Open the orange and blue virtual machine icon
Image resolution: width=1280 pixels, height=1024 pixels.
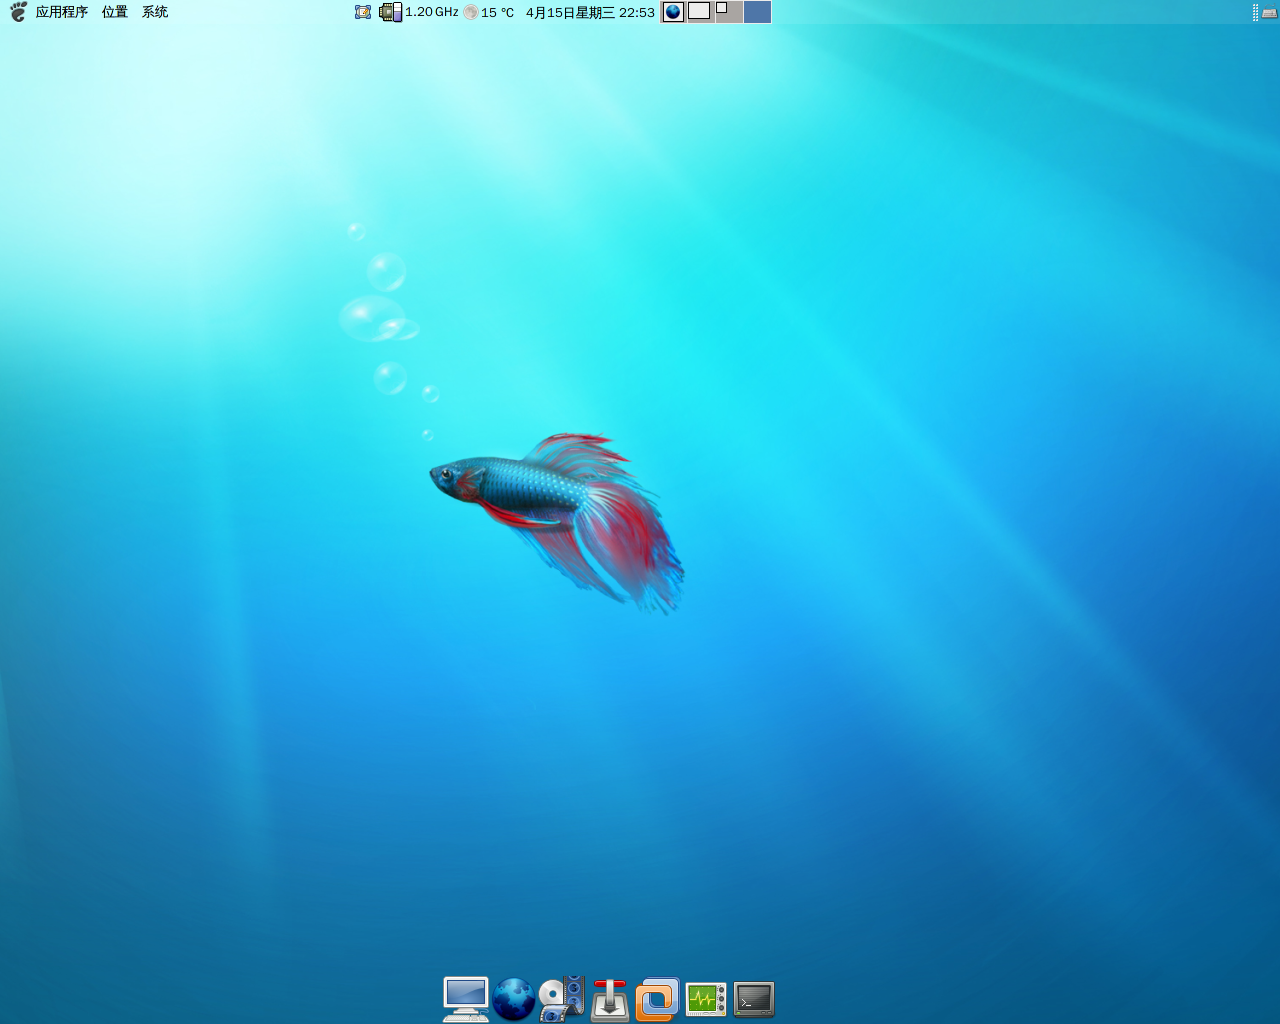pyautogui.click(x=657, y=999)
